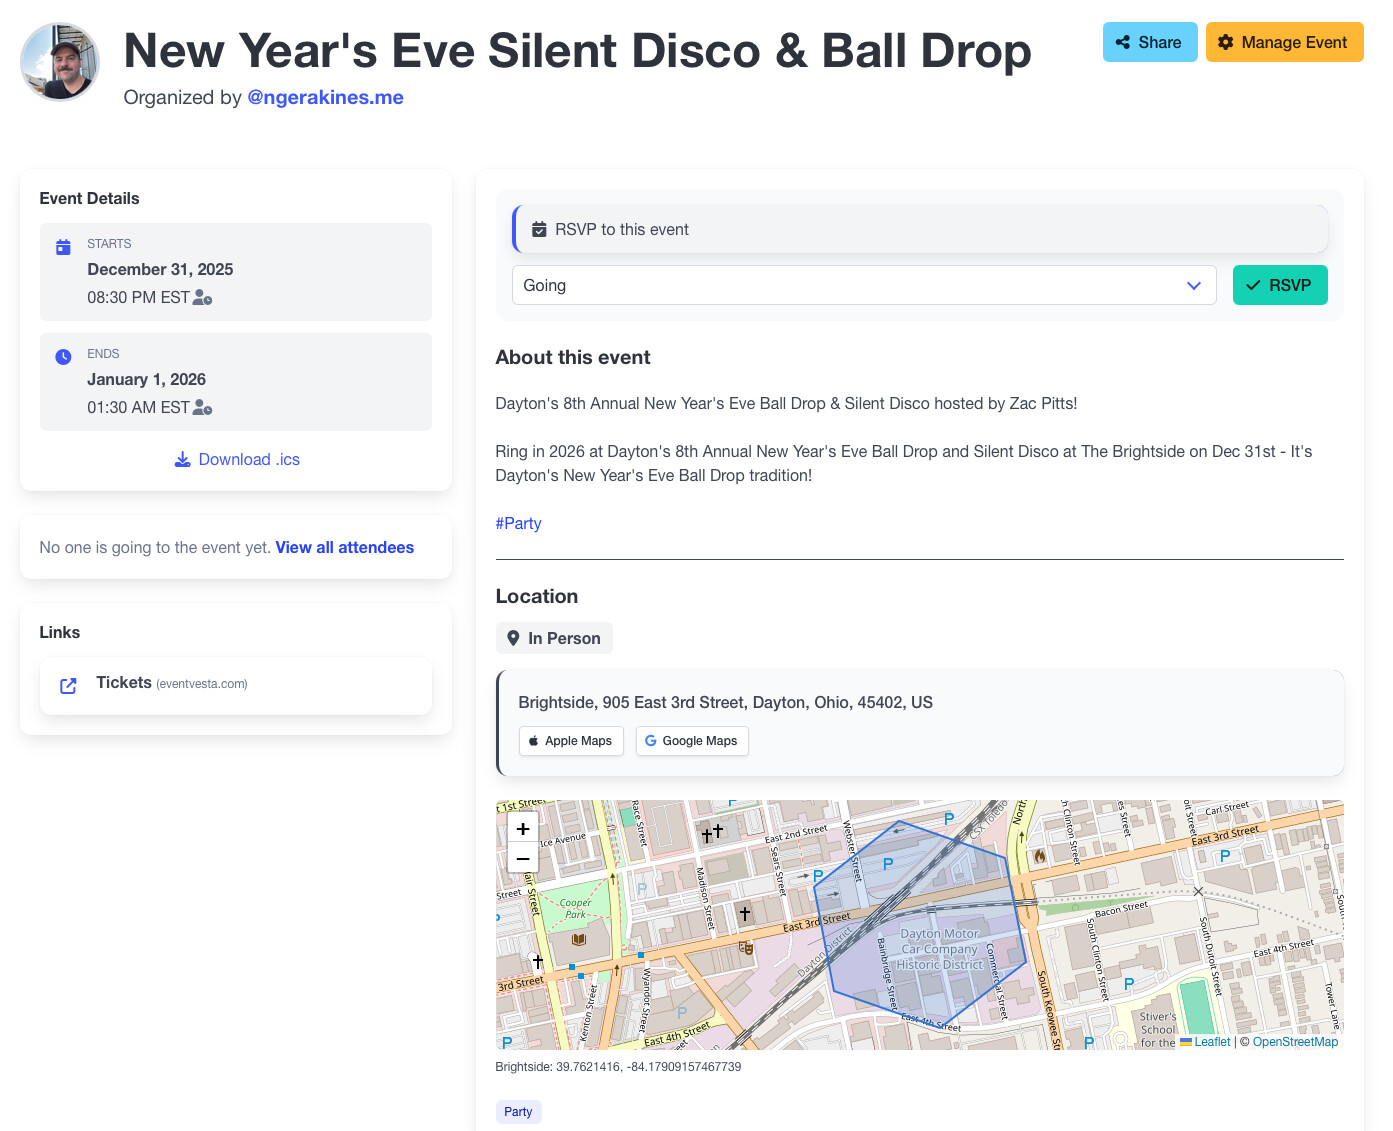Open the @ngerakines.me organizer profile

tap(325, 97)
